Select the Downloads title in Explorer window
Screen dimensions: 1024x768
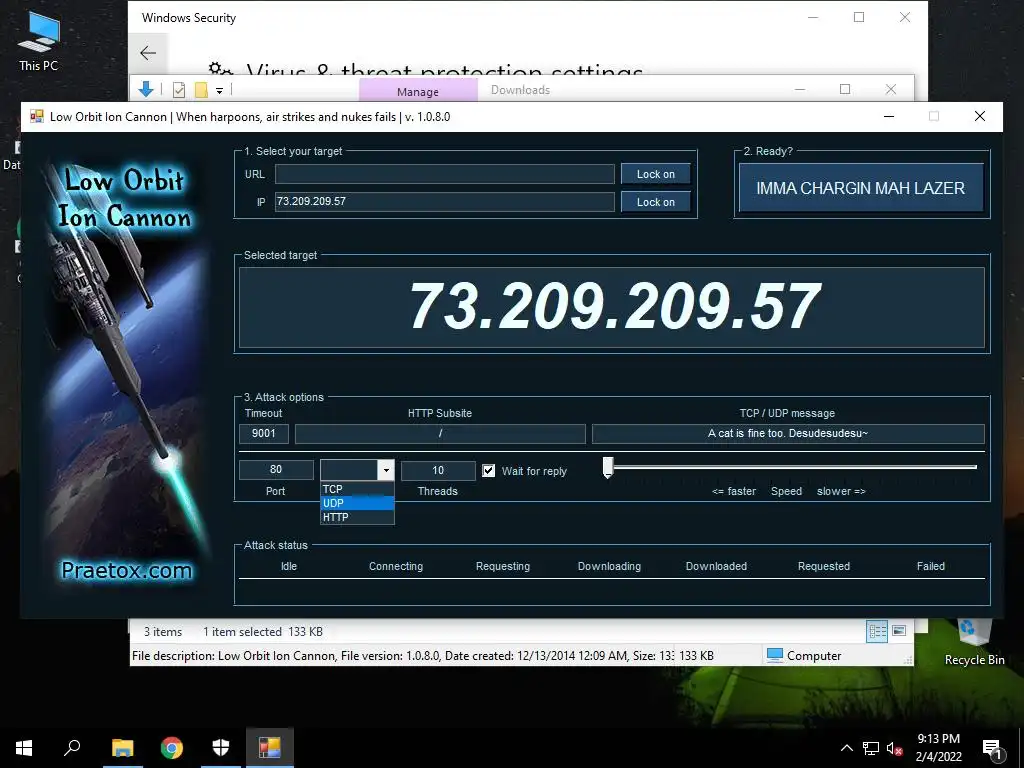point(520,90)
